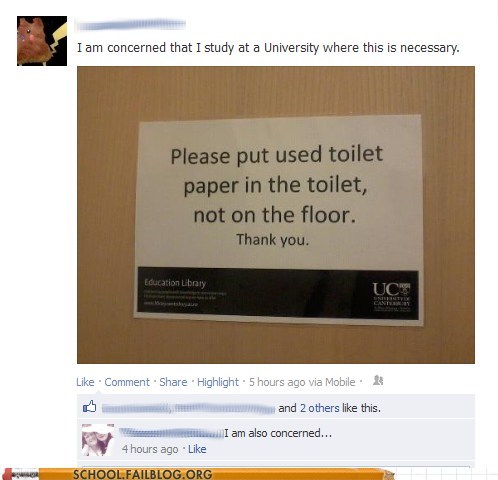Click the comment's '4 hours ago' timestamp
Viewport: 498px width, 480px height.
[x=150, y=449]
